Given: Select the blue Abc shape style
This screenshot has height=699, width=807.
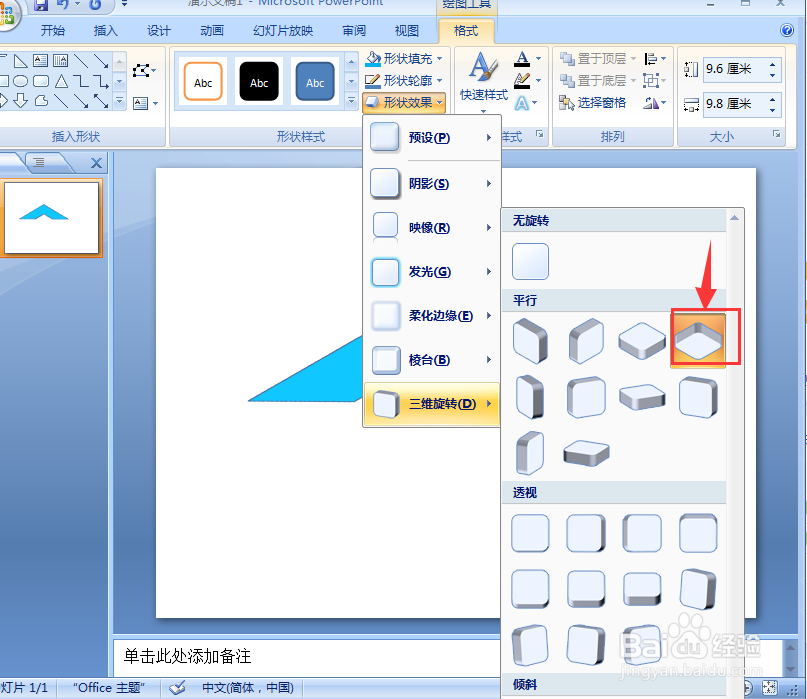Looking at the screenshot, I should tap(315, 82).
